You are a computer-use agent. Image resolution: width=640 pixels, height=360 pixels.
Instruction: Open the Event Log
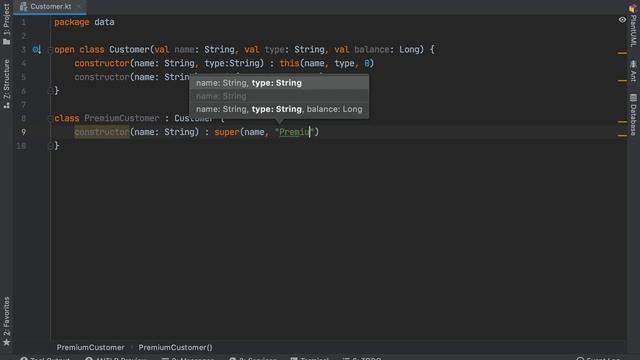598,358
